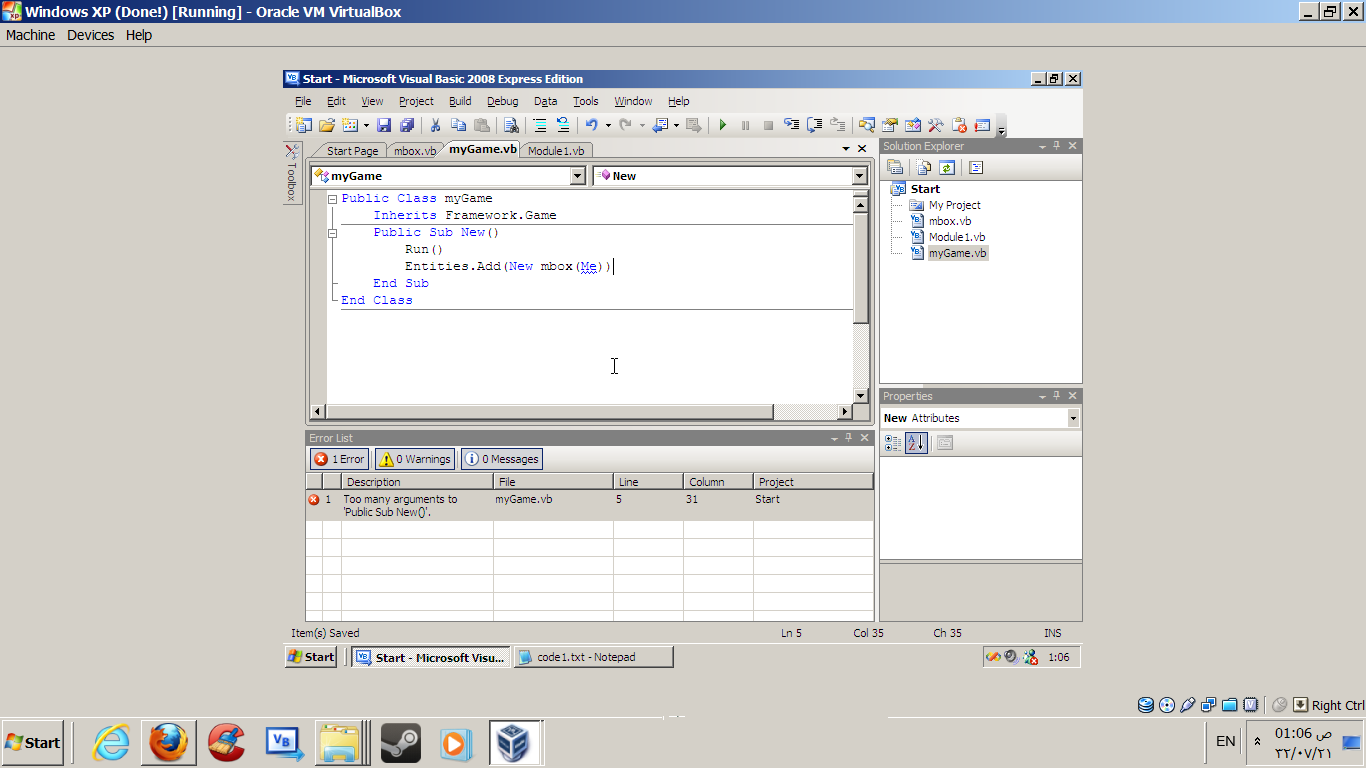Click the Find in Files icon

click(511, 125)
